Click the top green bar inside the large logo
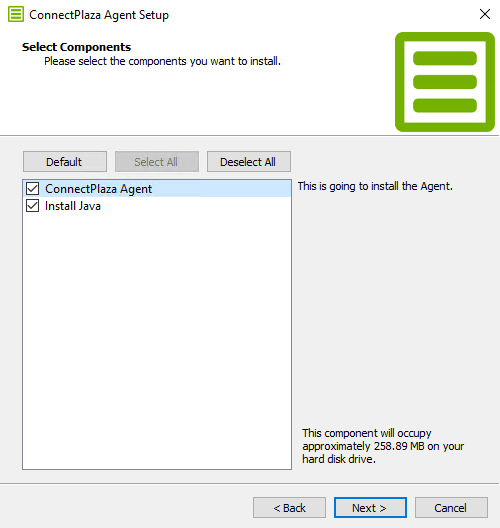The height and width of the screenshot is (528, 500). 445,58
